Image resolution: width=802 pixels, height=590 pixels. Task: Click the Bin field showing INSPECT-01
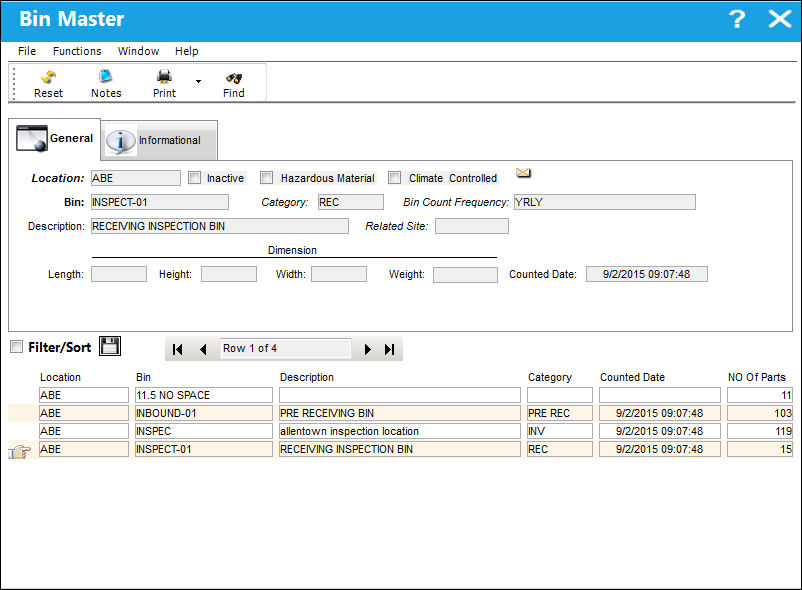click(160, 202)
